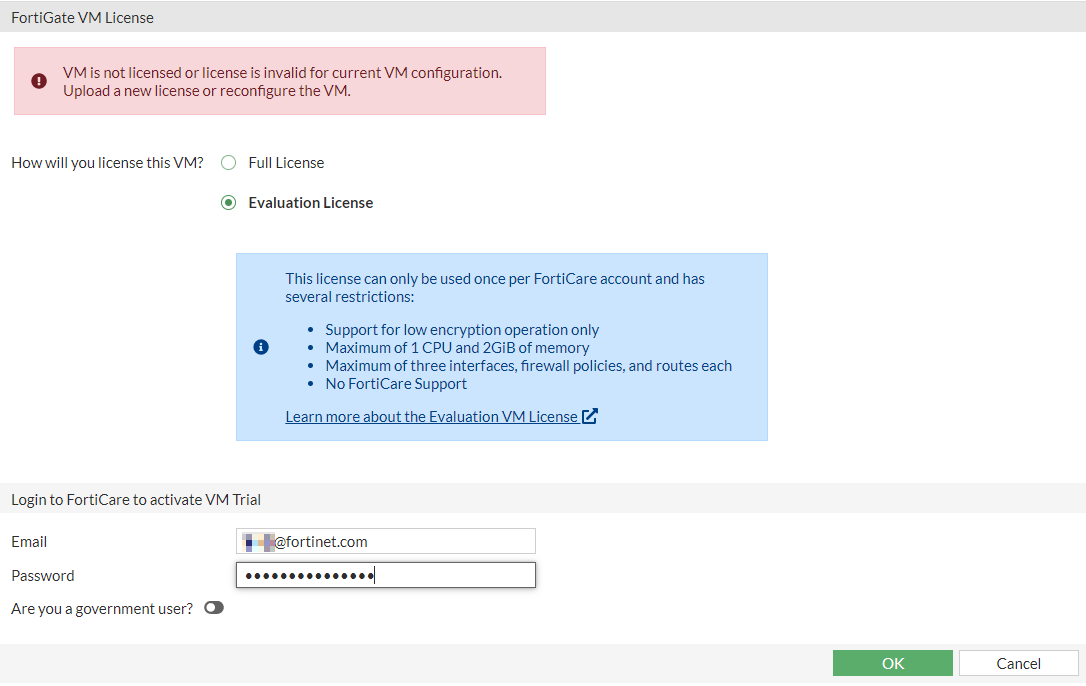Click the 'Password' field label

(42, 576)
